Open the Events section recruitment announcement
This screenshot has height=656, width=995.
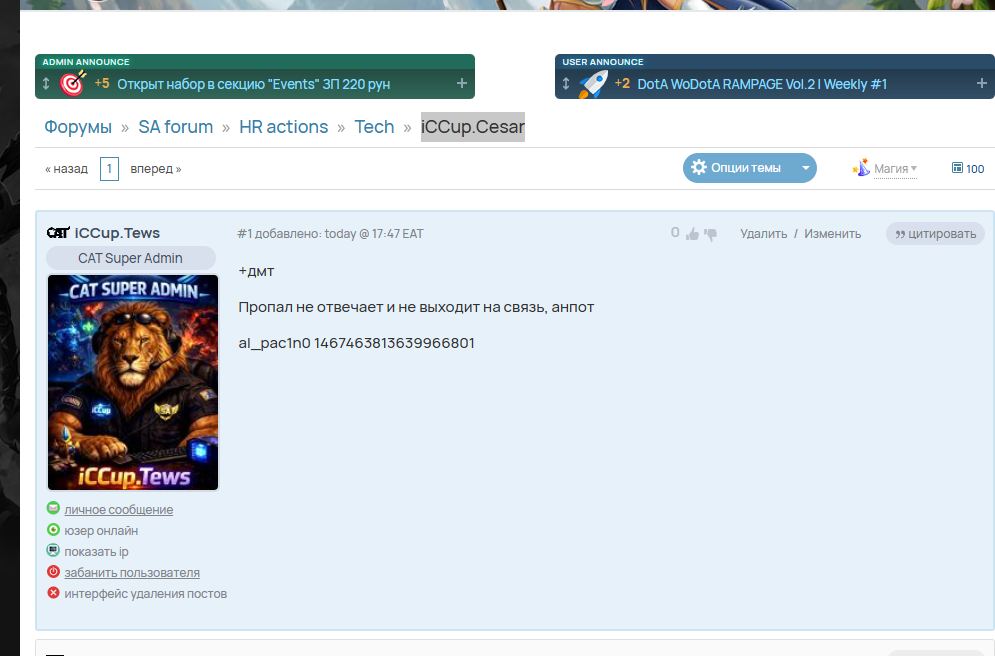point(254,84)
